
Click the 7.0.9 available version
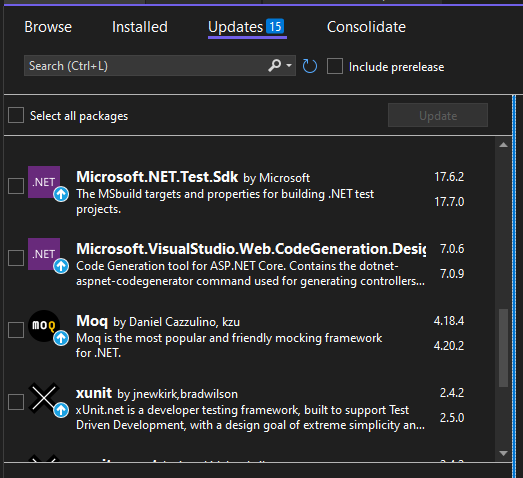pos(452,274)
